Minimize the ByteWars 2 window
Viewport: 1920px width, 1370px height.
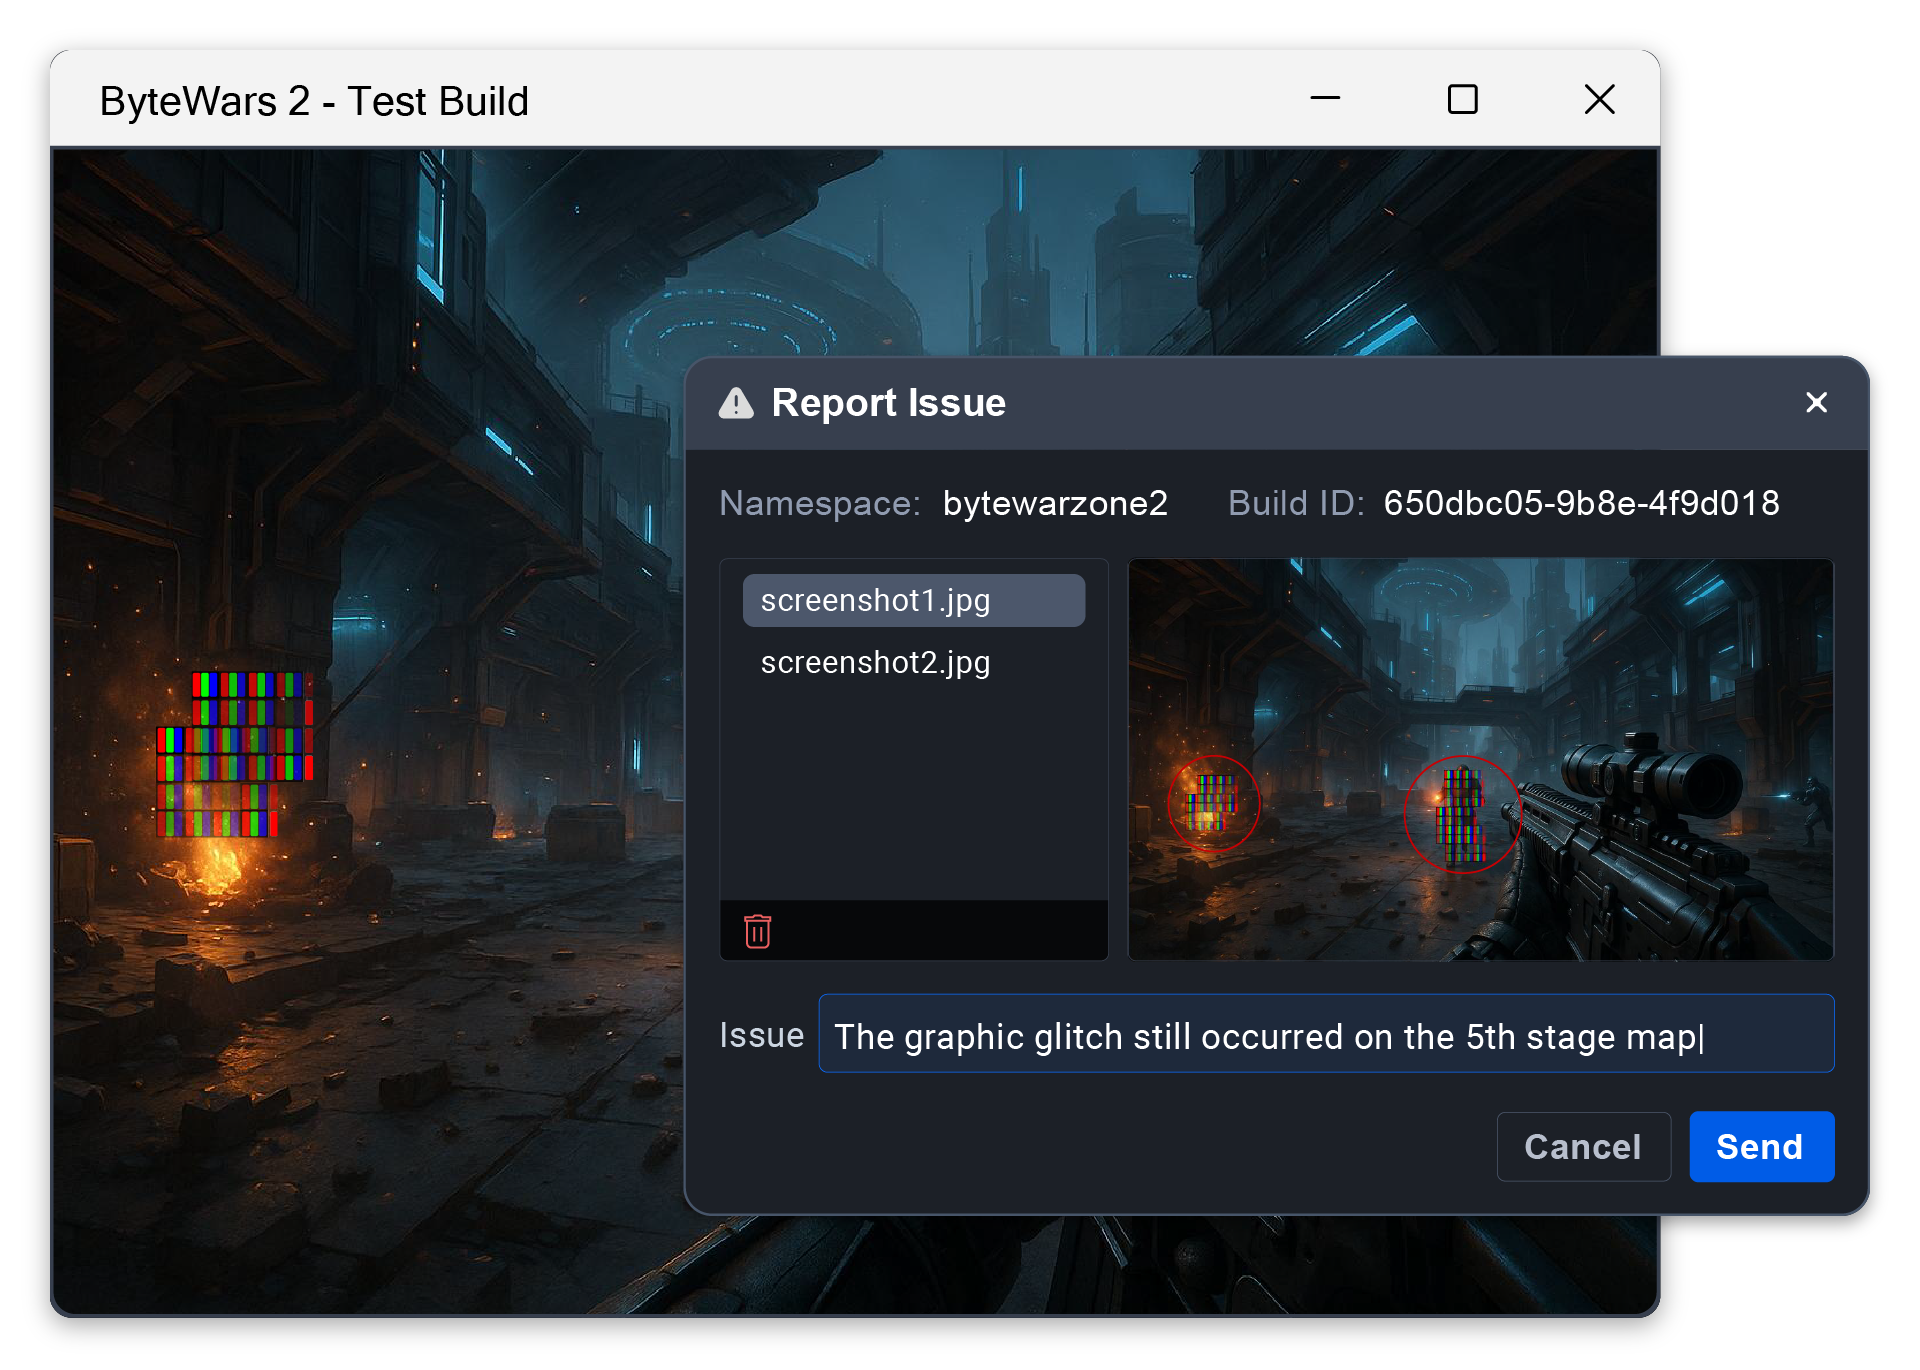coord(1325,99)
